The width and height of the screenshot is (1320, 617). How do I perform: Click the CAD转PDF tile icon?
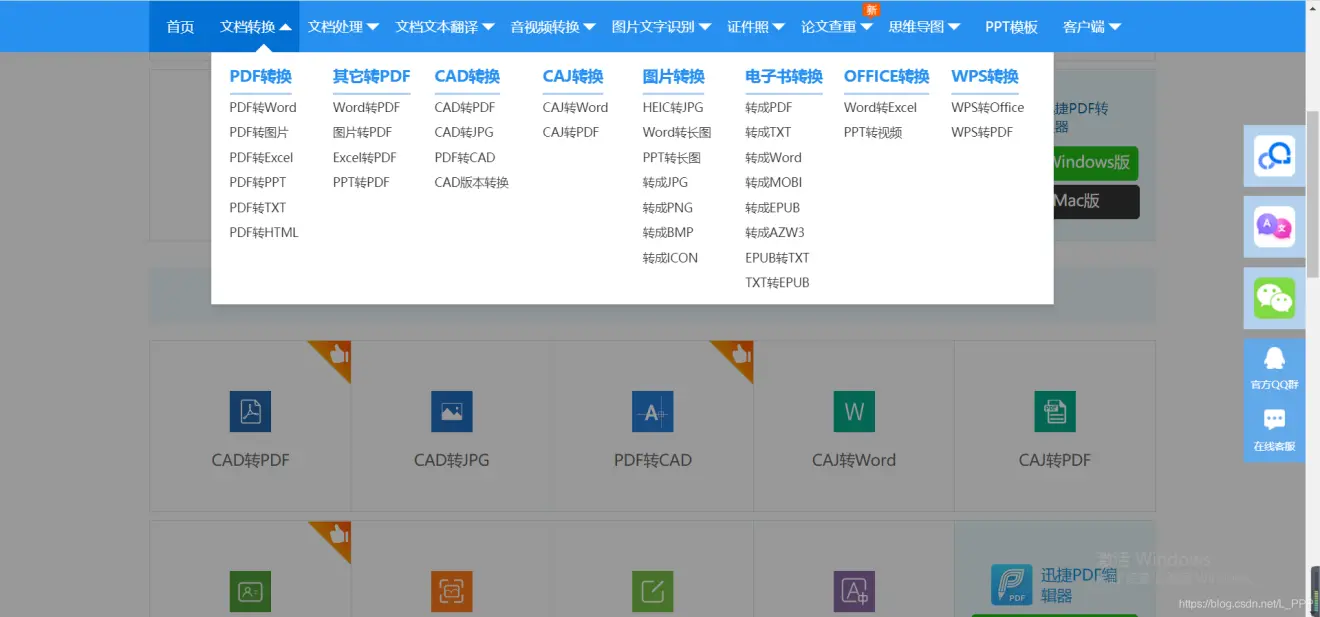point(250,412)
